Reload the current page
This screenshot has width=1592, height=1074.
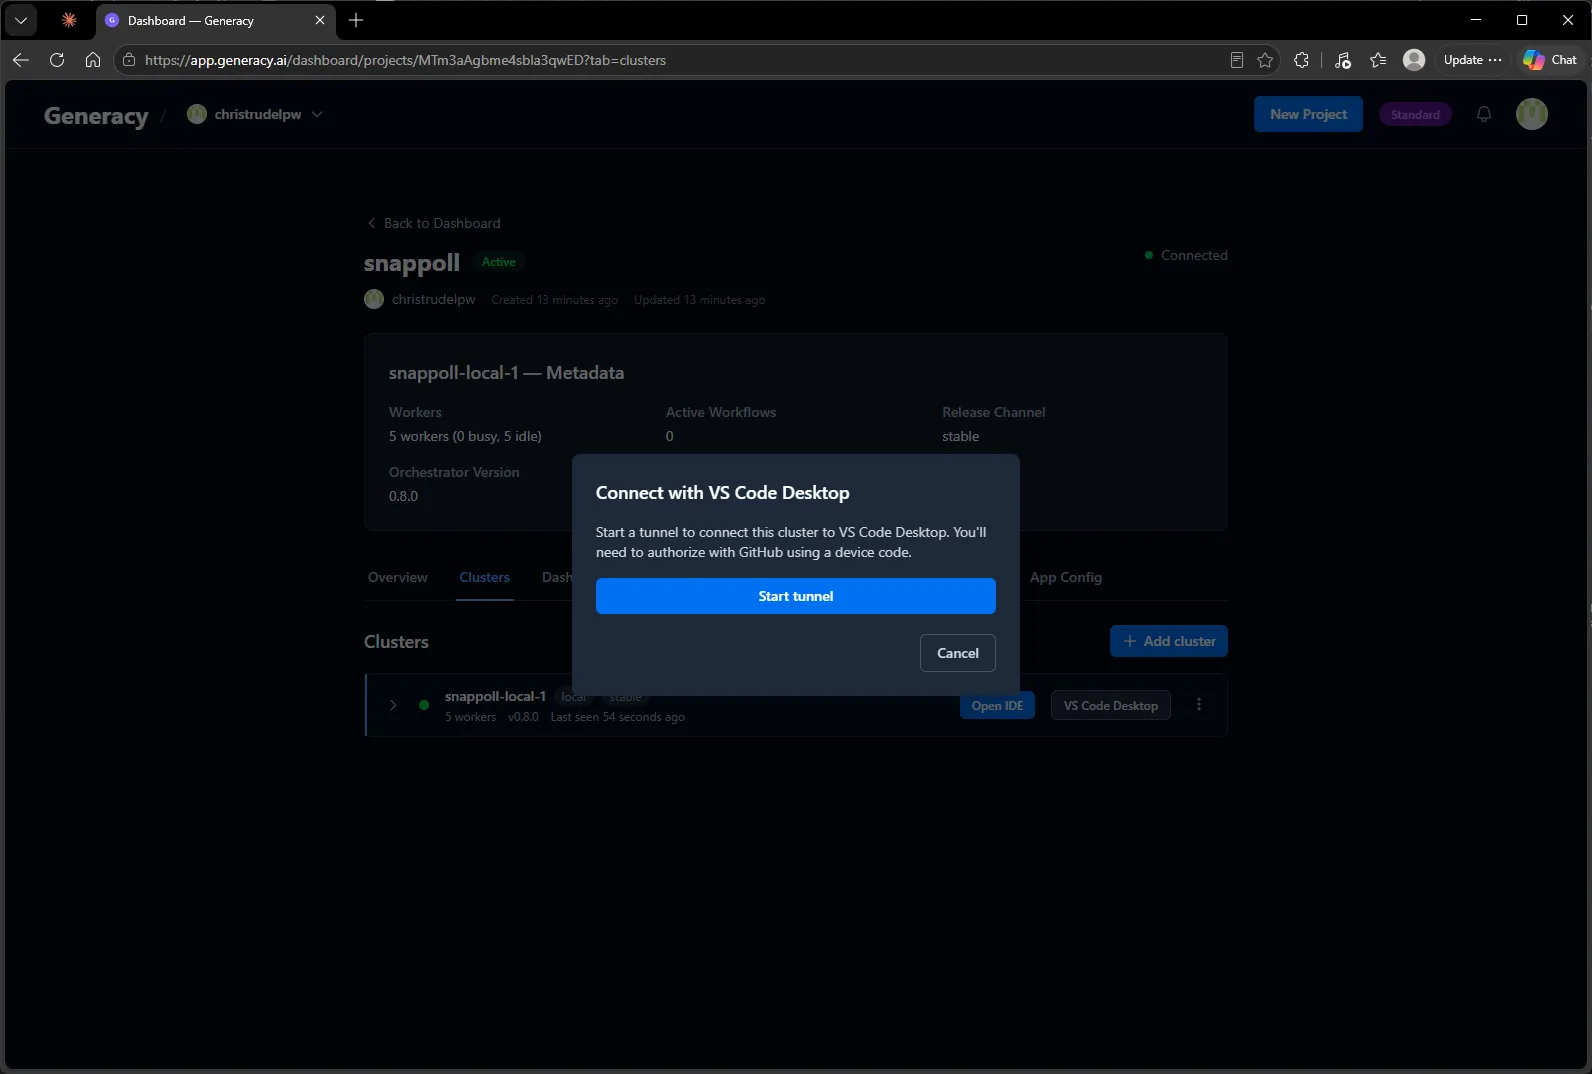click(x=57, y=60)
